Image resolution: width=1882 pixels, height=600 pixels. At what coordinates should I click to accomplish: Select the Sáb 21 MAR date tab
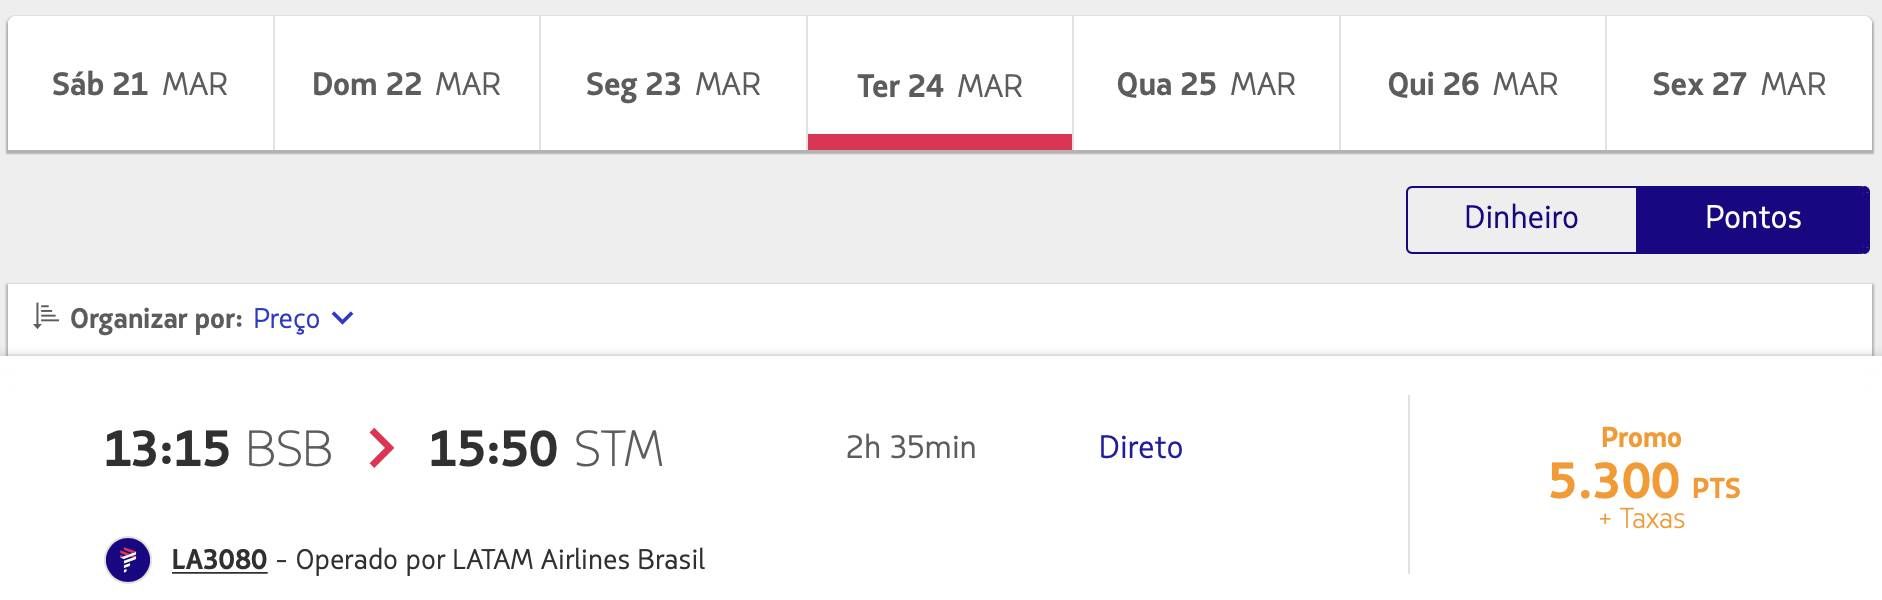pos(140,84)
